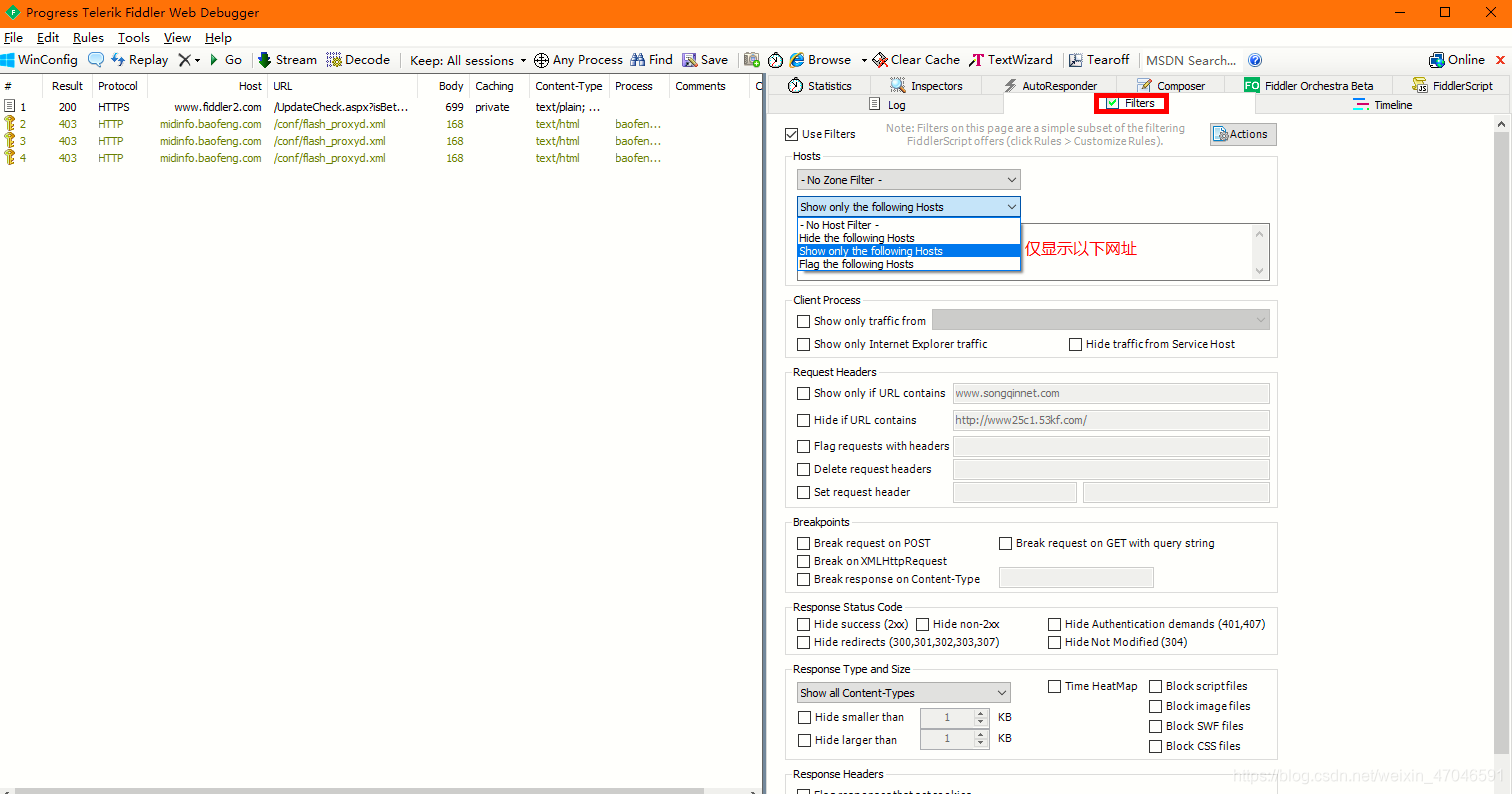
Task: Open the Edit menu
Action: point(48,37)
